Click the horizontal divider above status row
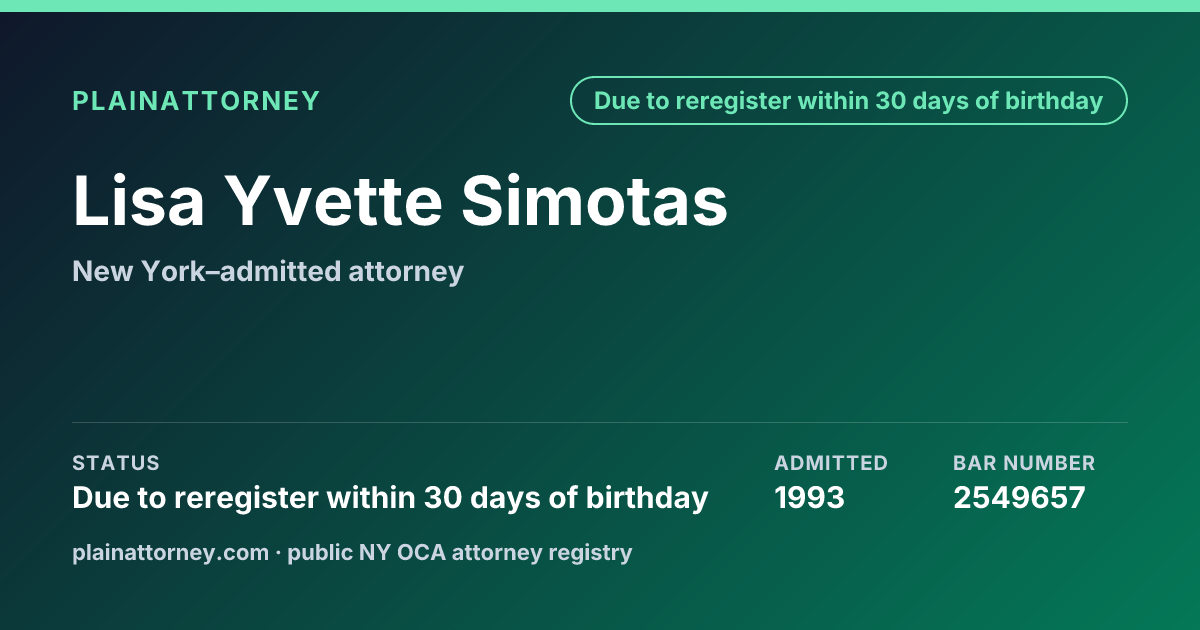Screen dimensions: 1200x630 coord(600,422)
